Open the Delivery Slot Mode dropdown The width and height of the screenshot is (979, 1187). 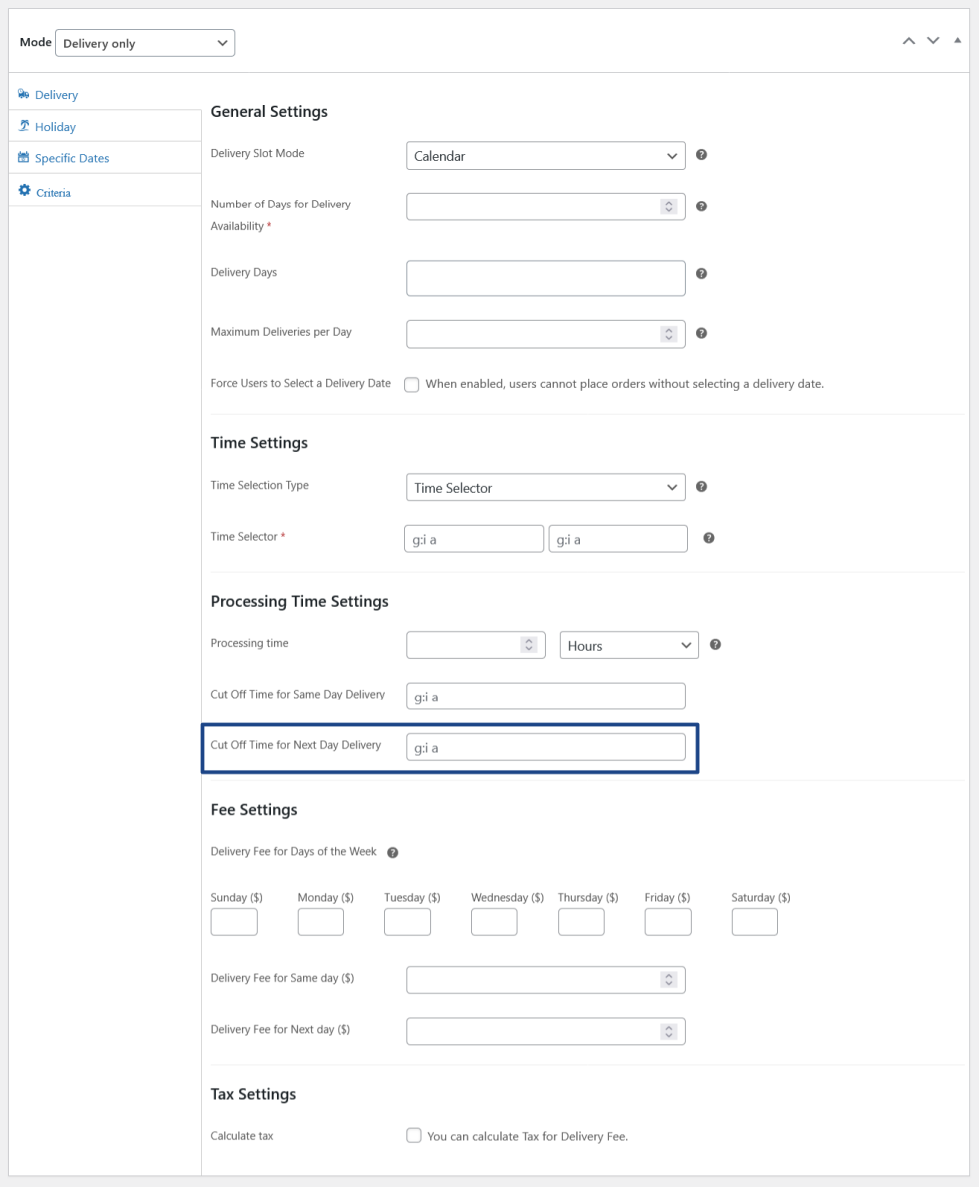coord(545,156)
